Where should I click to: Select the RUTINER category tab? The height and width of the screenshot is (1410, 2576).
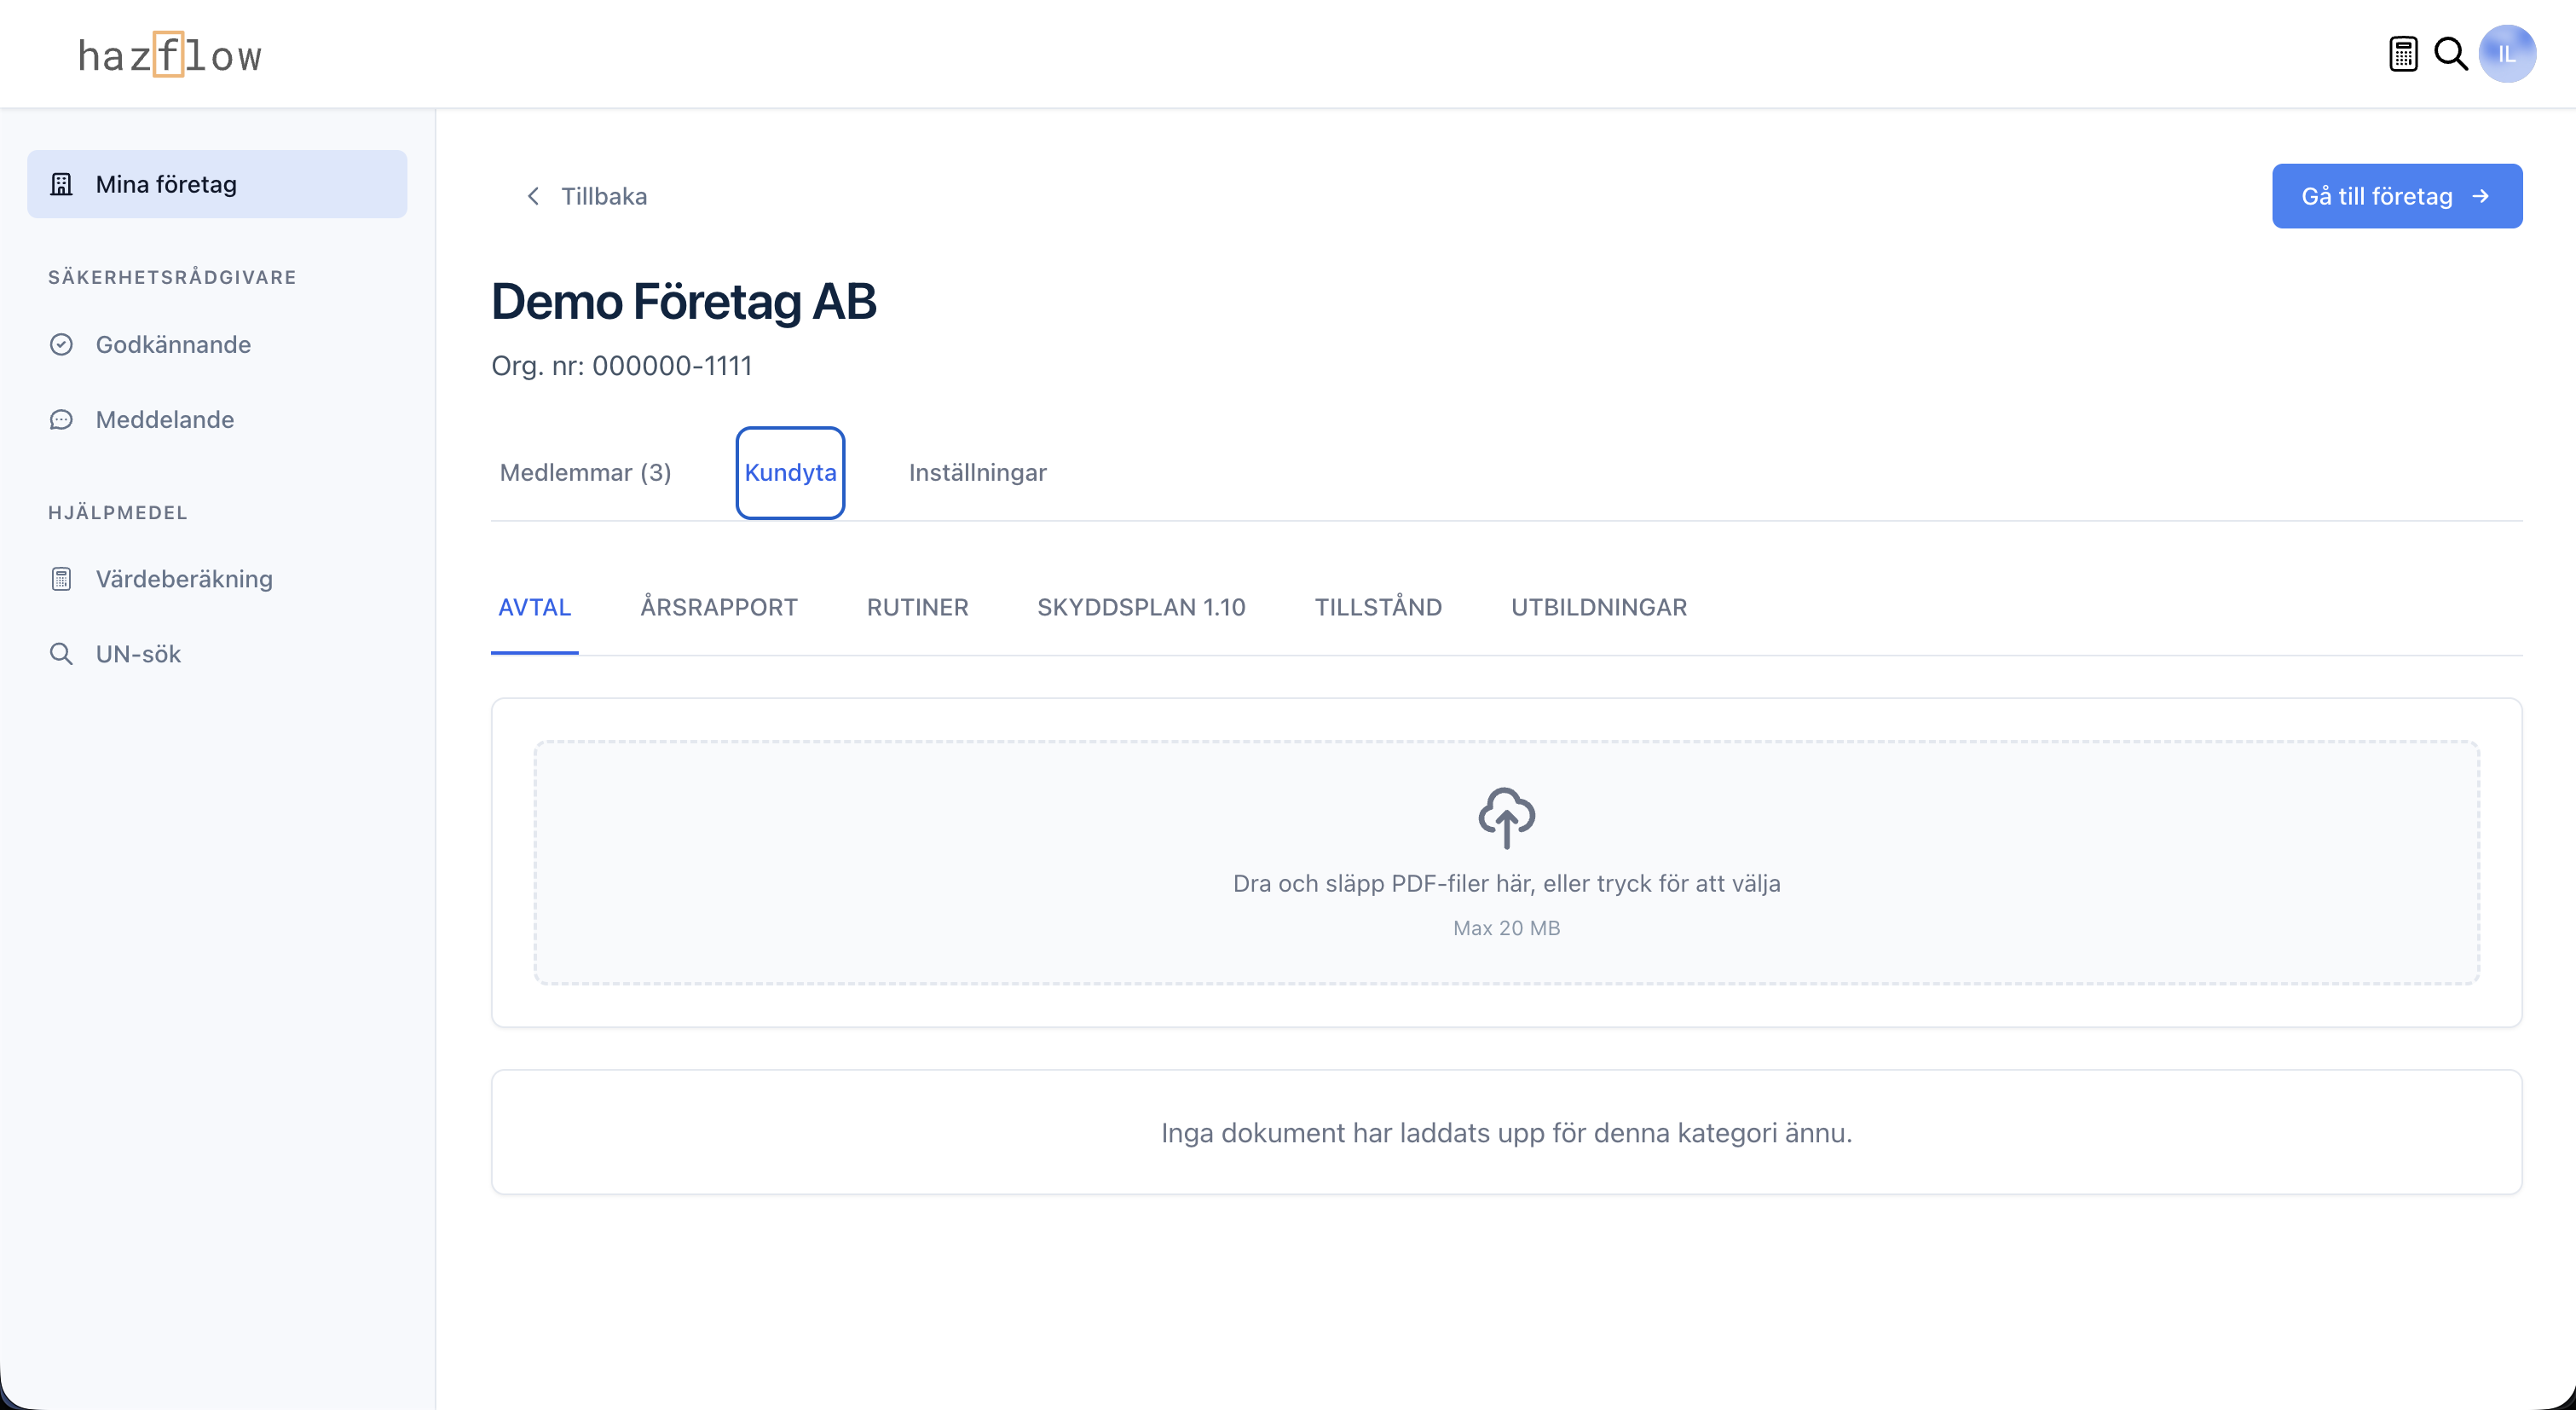click(917, 607)
